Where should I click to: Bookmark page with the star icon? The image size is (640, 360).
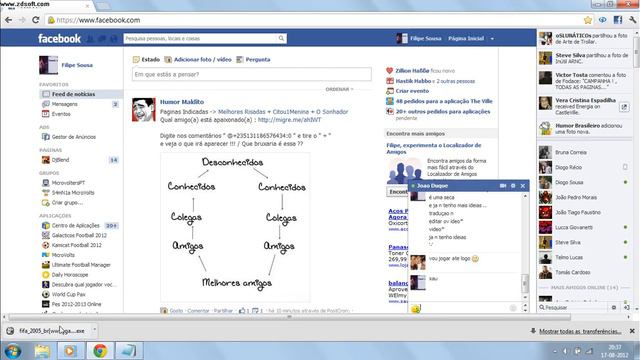pos(588,20)
